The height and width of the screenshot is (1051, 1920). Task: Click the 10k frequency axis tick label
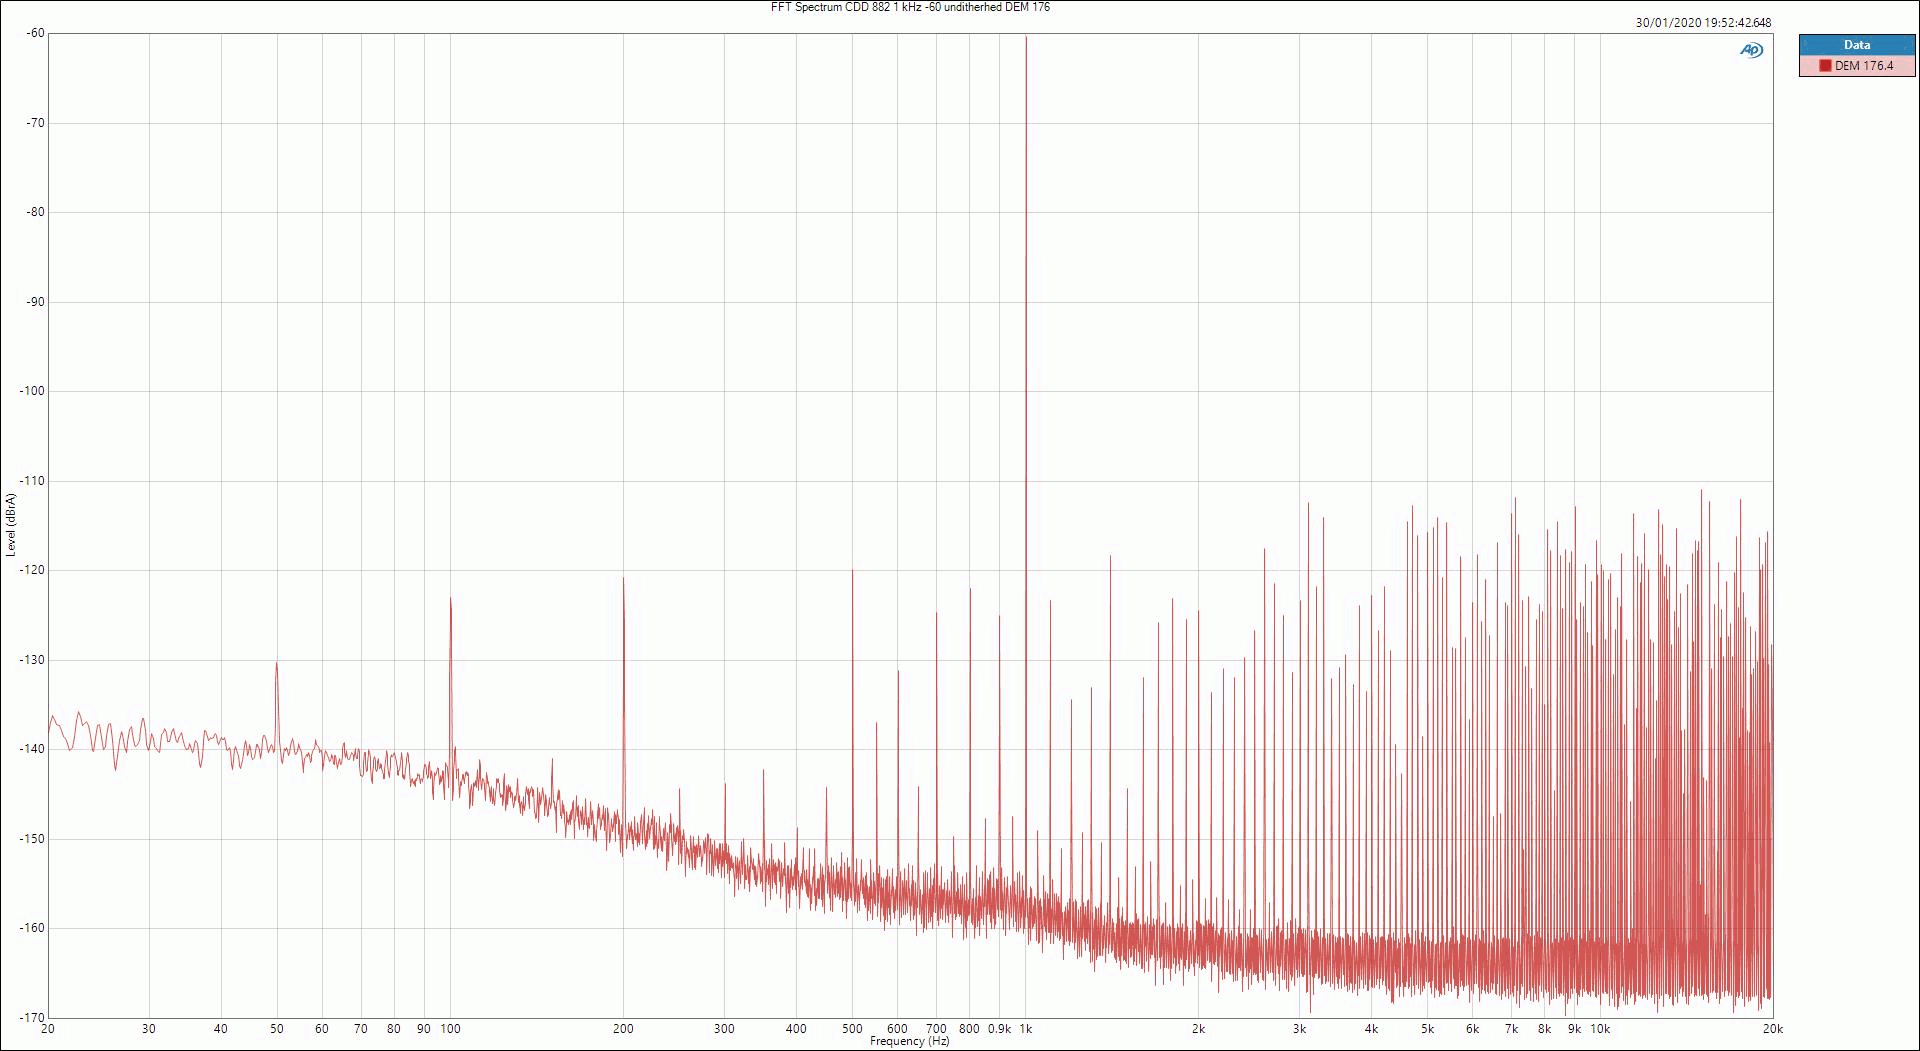[1600, 1029]
